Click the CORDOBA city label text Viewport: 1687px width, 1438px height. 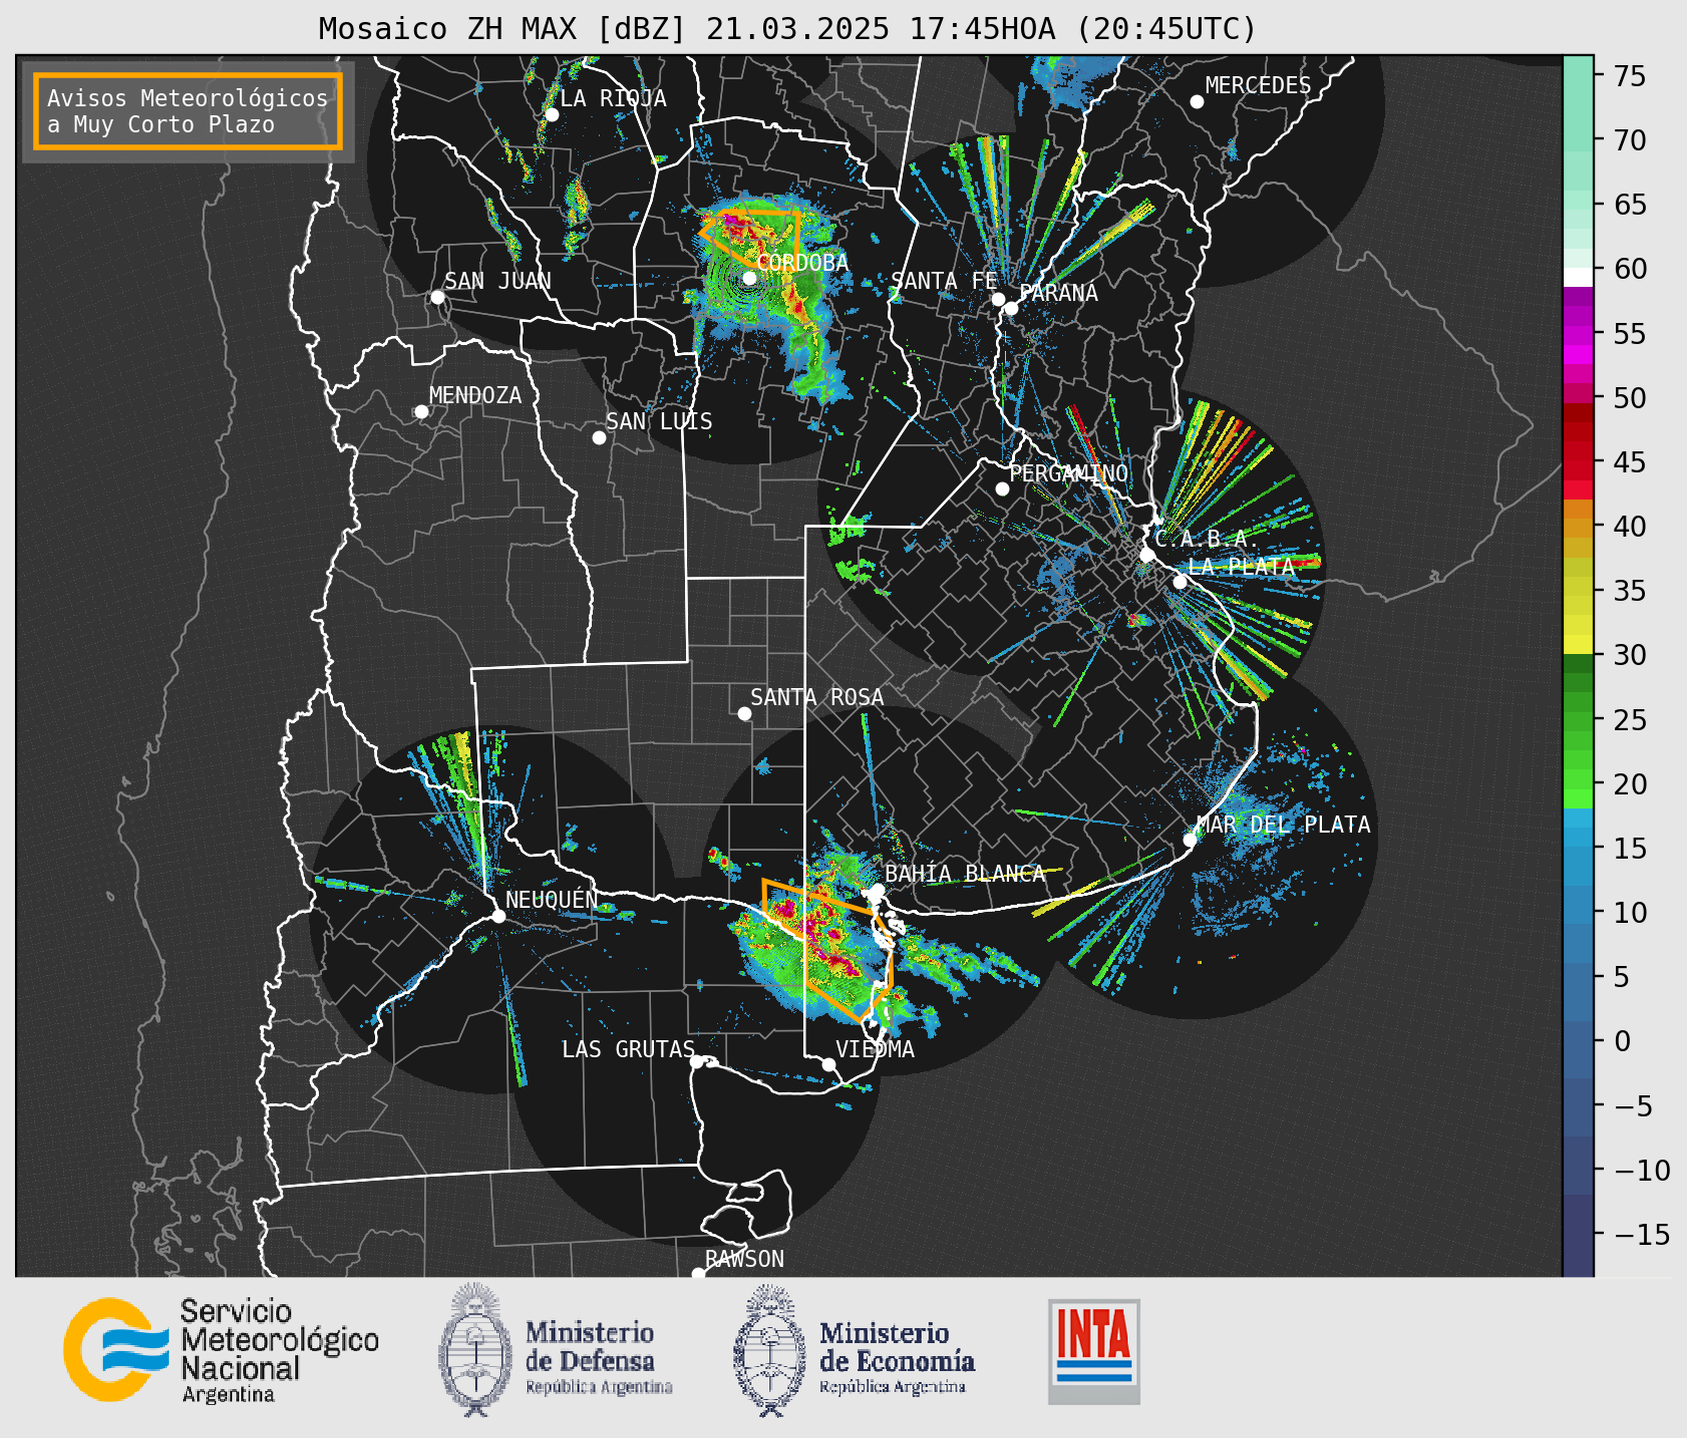(802, 263)
